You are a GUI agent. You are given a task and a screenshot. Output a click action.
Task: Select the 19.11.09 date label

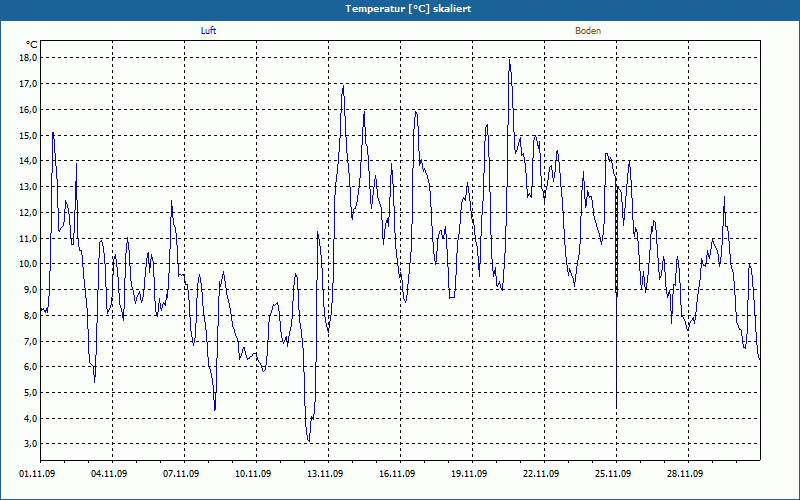coord(468,474)
